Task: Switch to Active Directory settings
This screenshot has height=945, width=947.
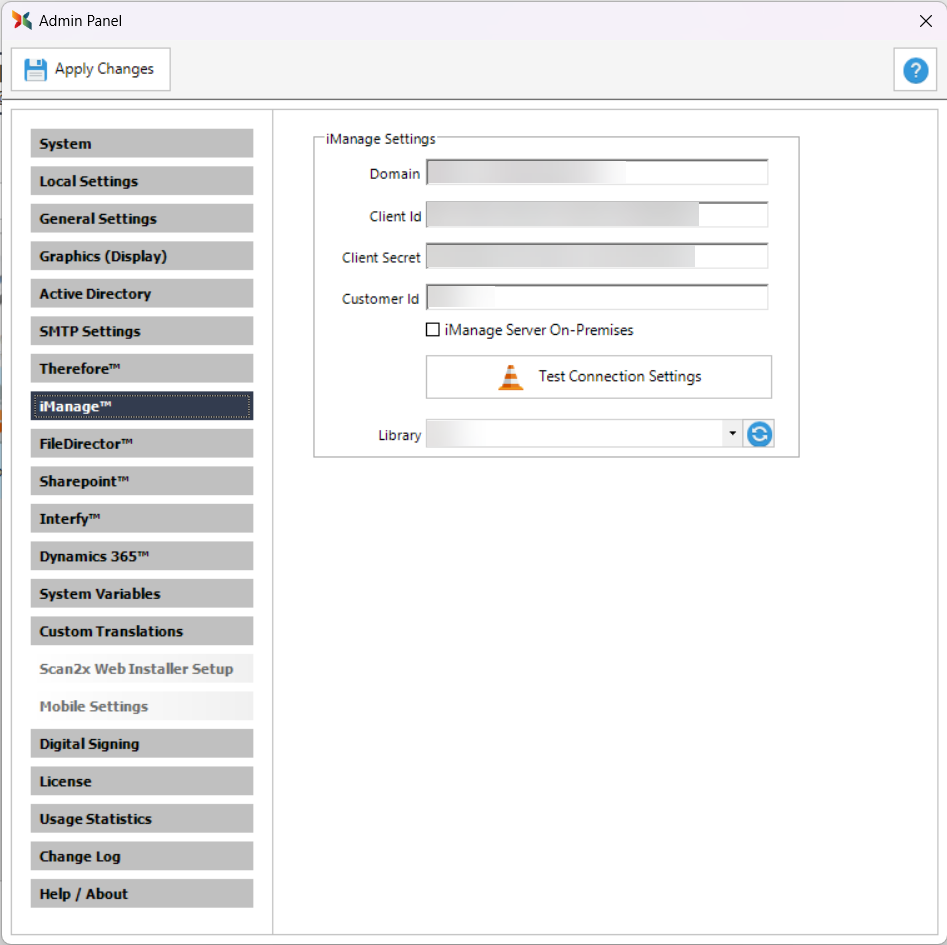Action: pos(141,294)
